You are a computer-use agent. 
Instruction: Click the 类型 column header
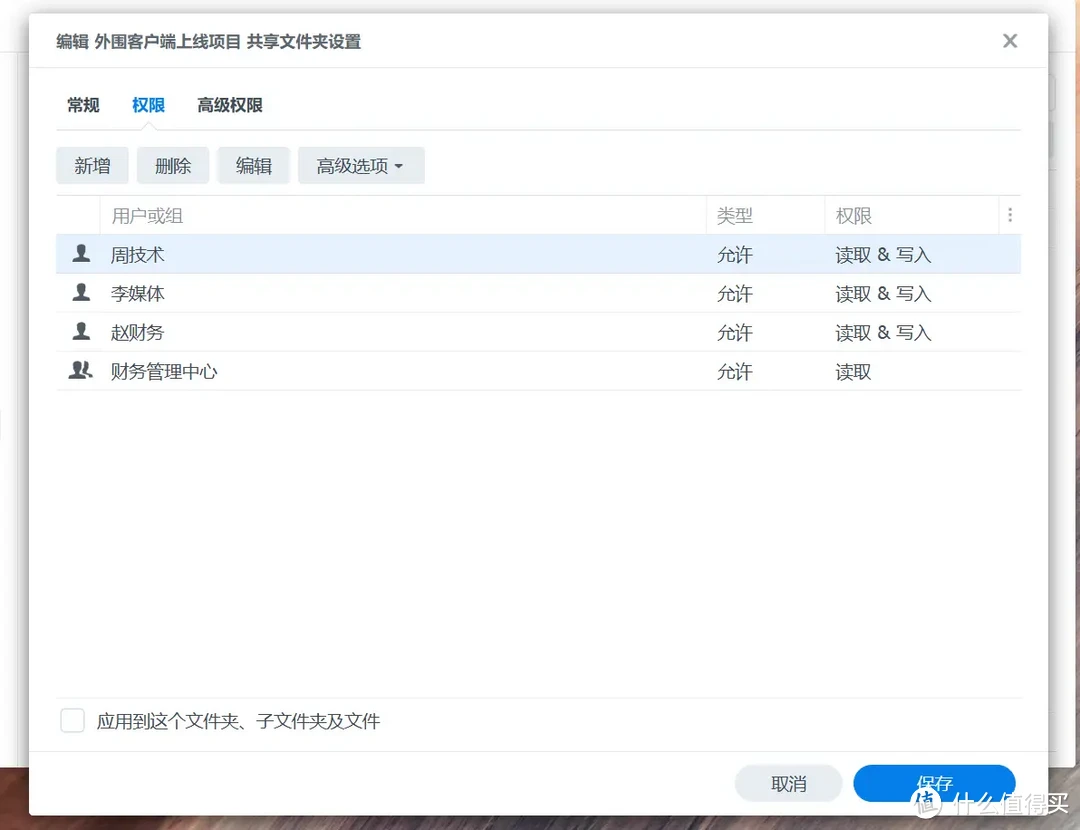coord(735,215)
